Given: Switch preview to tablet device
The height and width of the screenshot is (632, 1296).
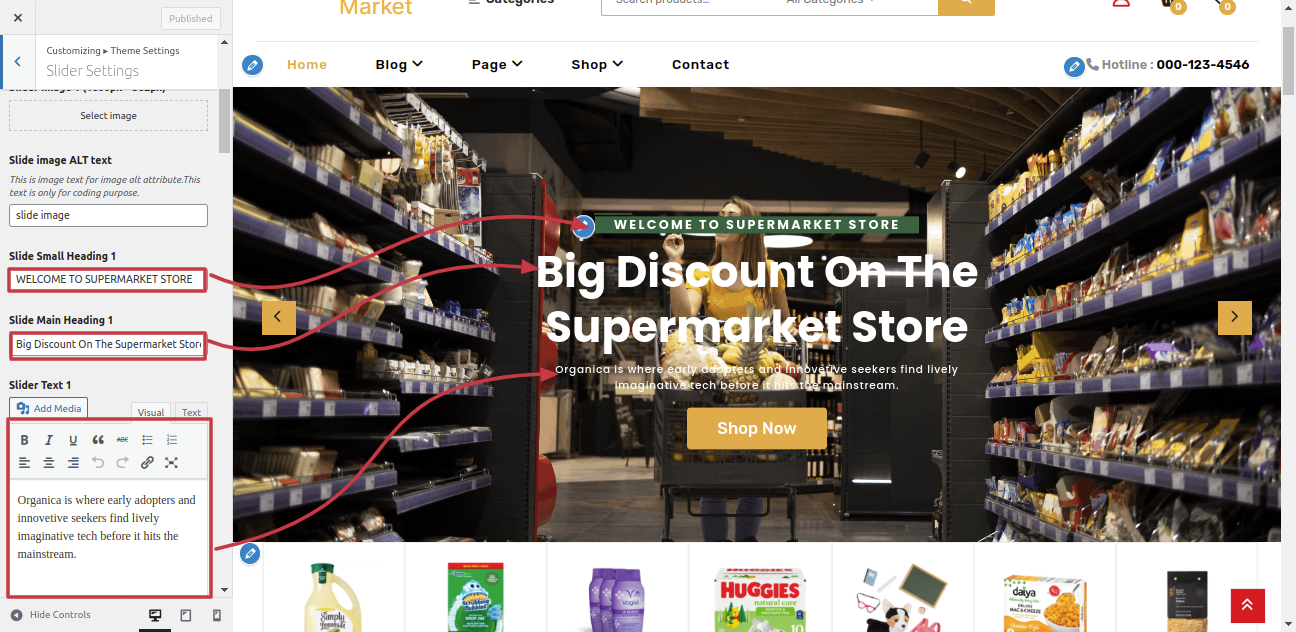Looking at the screenshot, I should coord(186,615).
